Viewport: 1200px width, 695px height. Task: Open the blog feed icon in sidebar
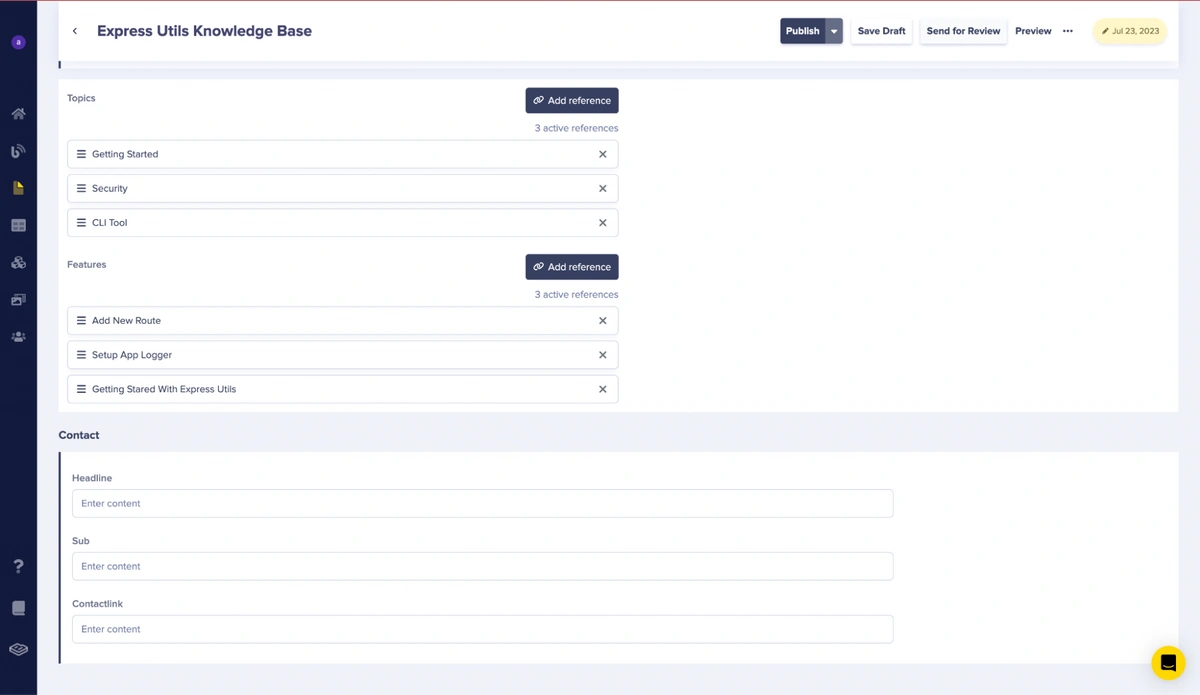coord(18,151)
